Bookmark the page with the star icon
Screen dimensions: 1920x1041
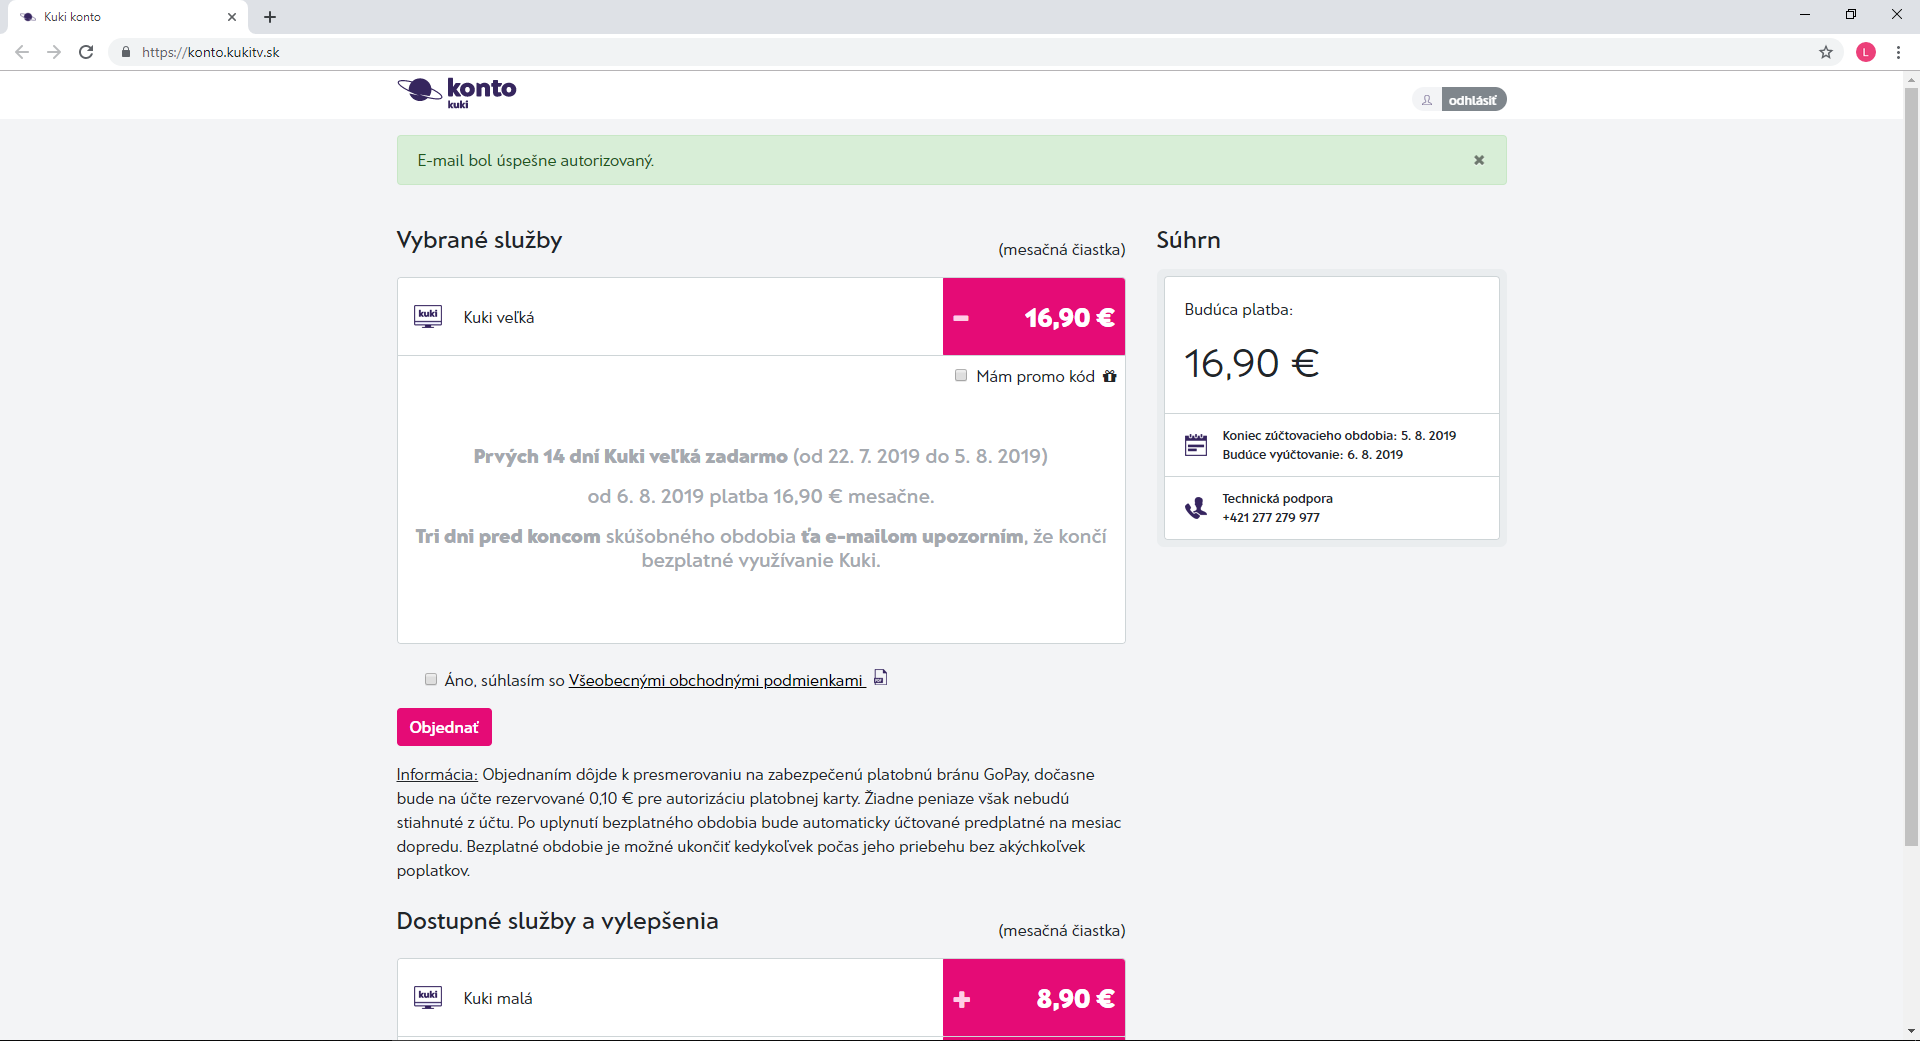1826,52
